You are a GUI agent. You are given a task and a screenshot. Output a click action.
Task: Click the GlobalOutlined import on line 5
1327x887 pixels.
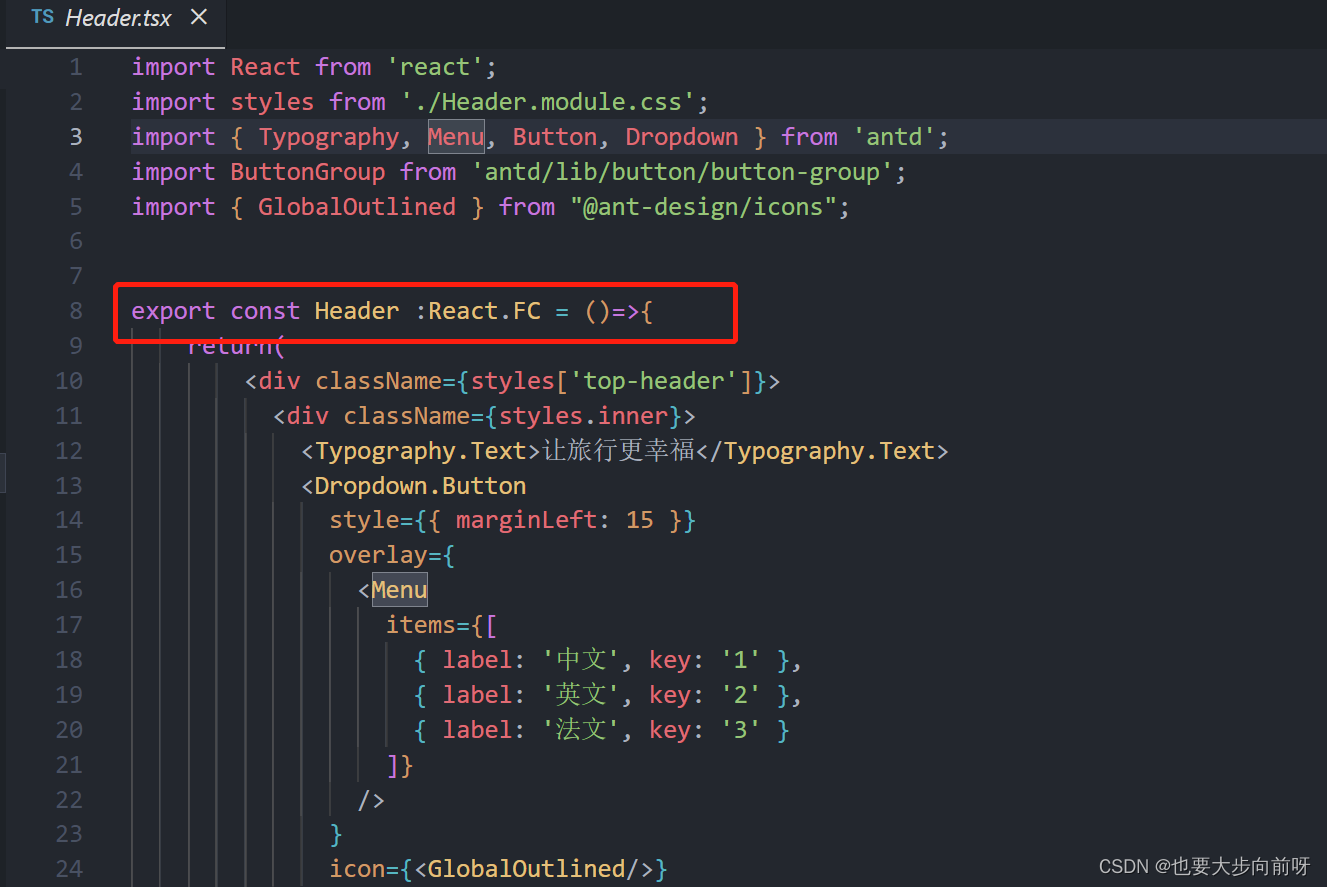tap(356, 206)
